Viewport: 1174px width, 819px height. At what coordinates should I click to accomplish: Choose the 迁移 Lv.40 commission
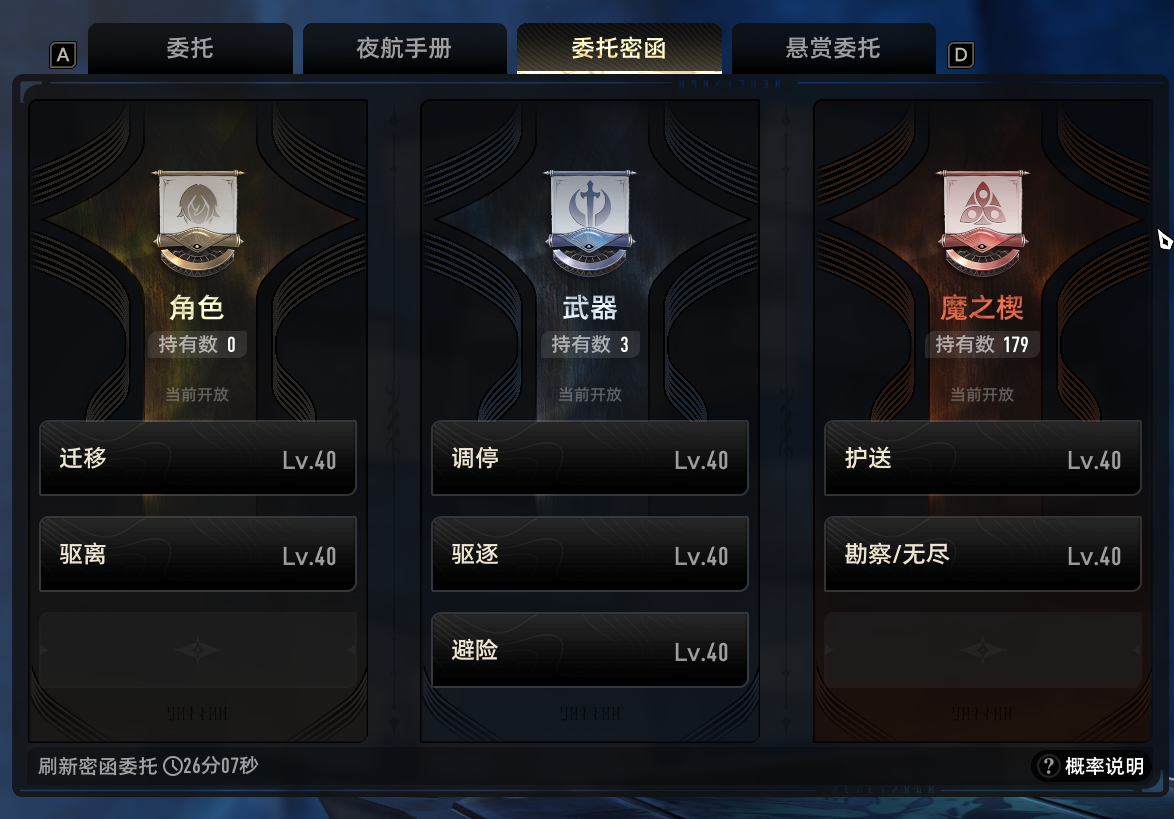point(198,458)
